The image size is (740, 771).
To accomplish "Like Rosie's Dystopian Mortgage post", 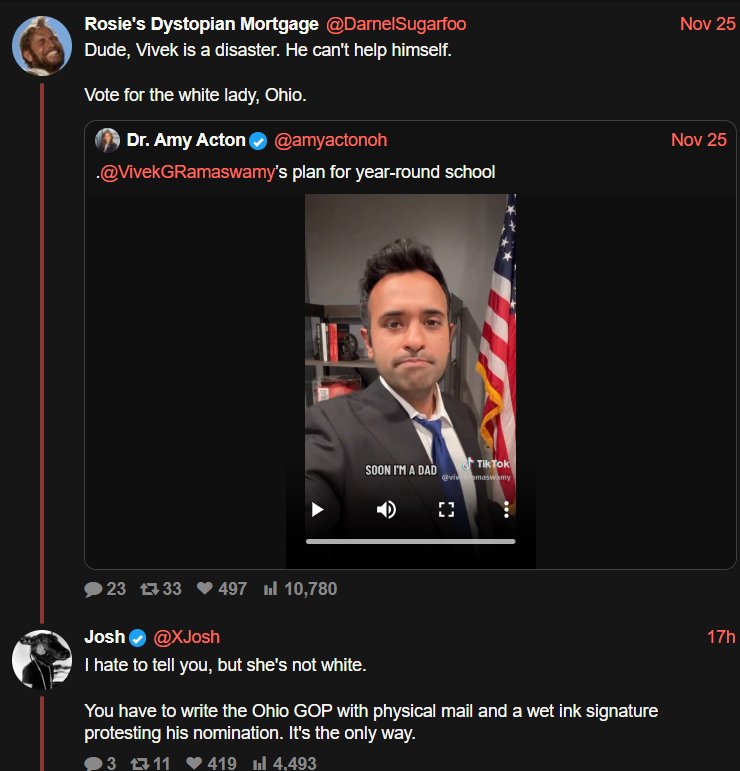I will 206,589.
